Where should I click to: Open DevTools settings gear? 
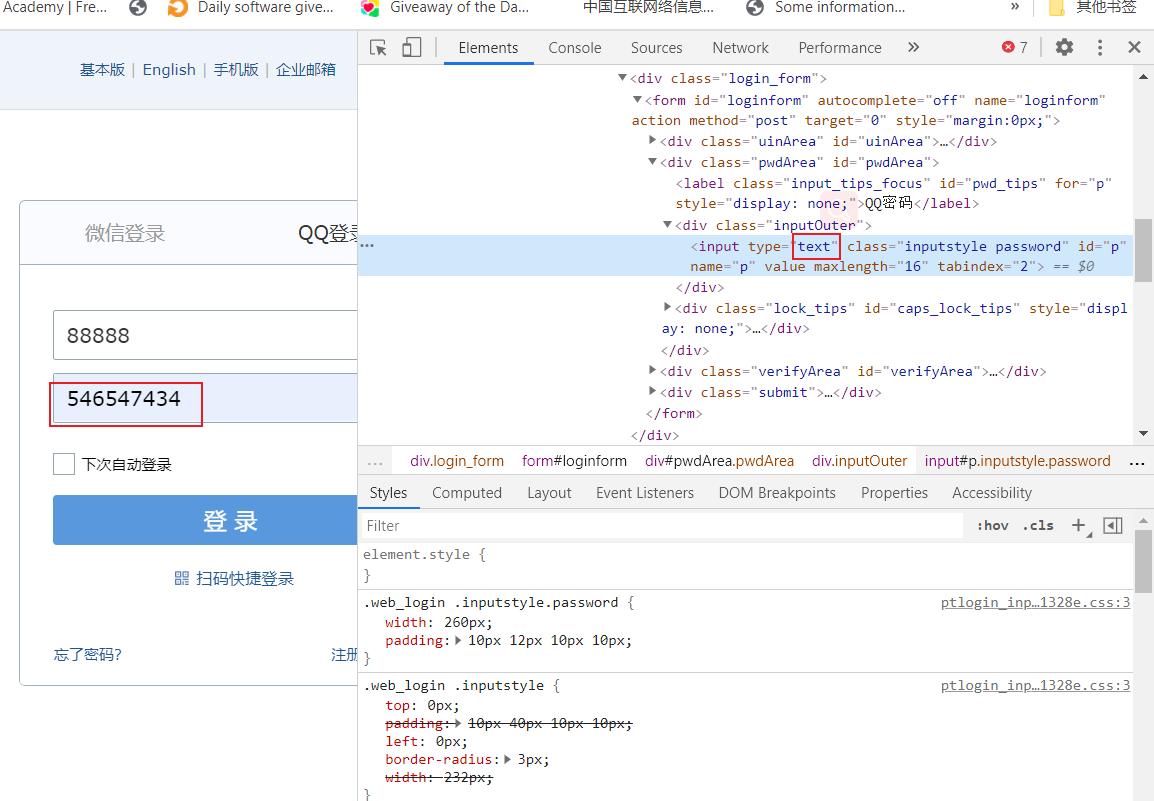tap(1064, 47)
